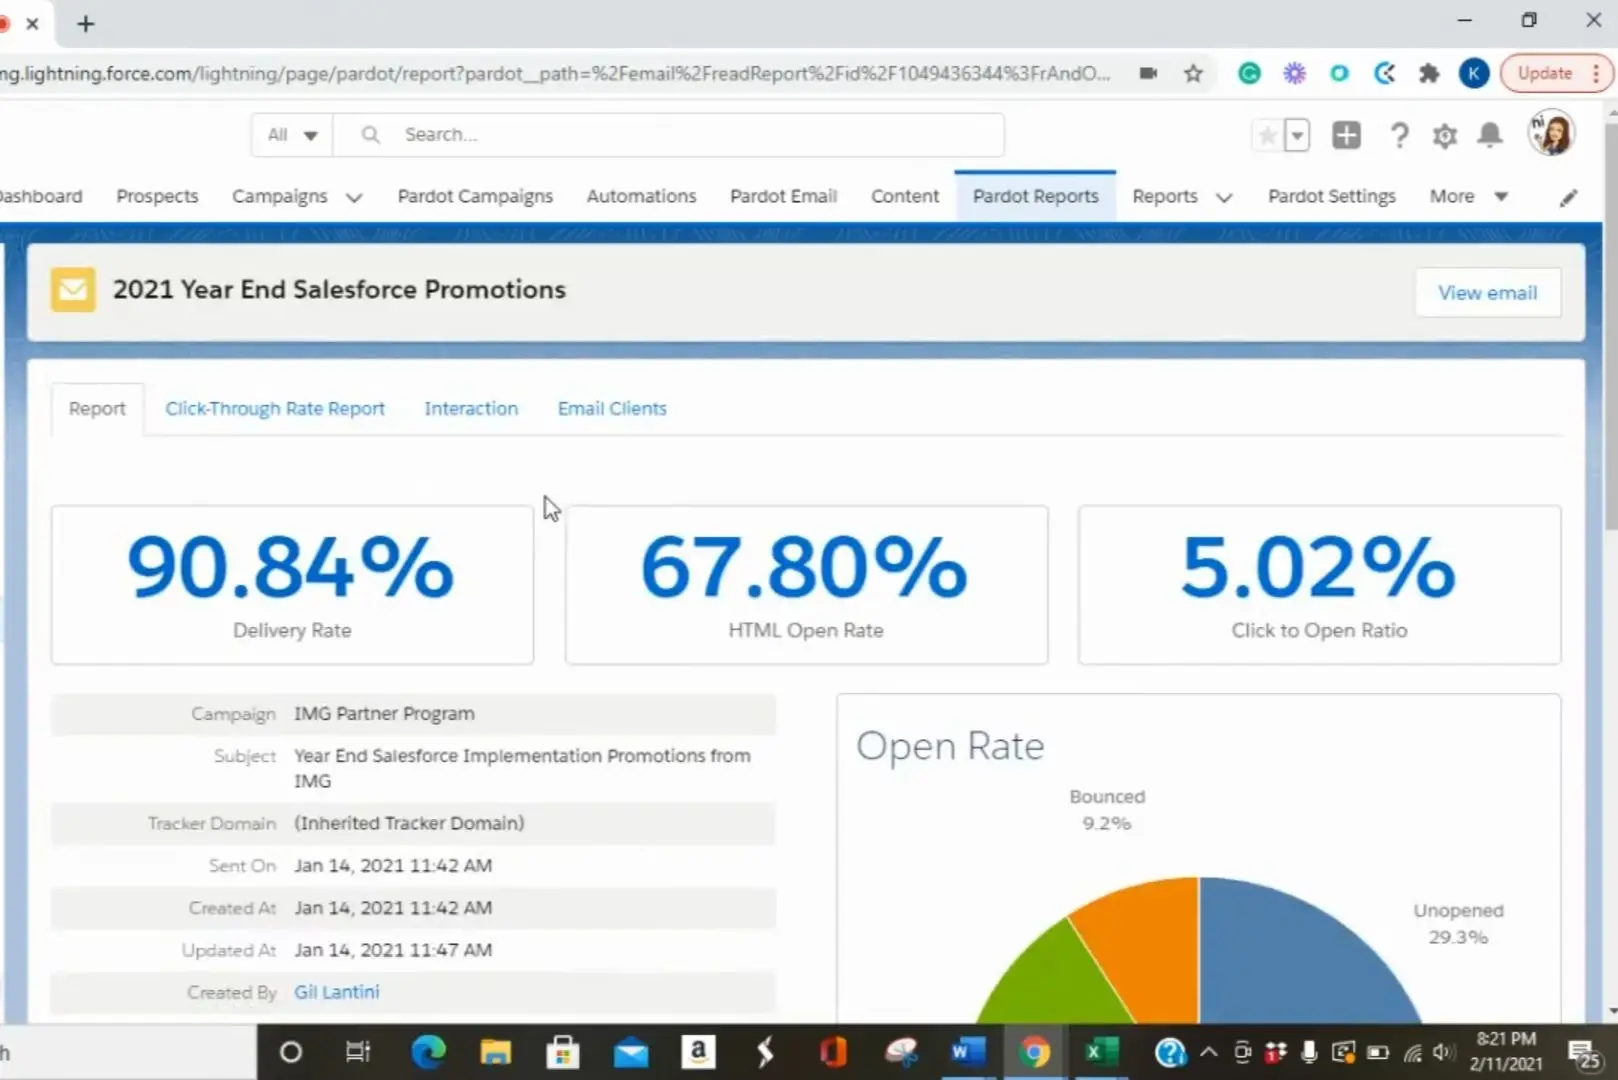This screenshot has width=1618, height=1080.
Task: Open creator profile link Gil Lantini
Action: tap(336, 991)
